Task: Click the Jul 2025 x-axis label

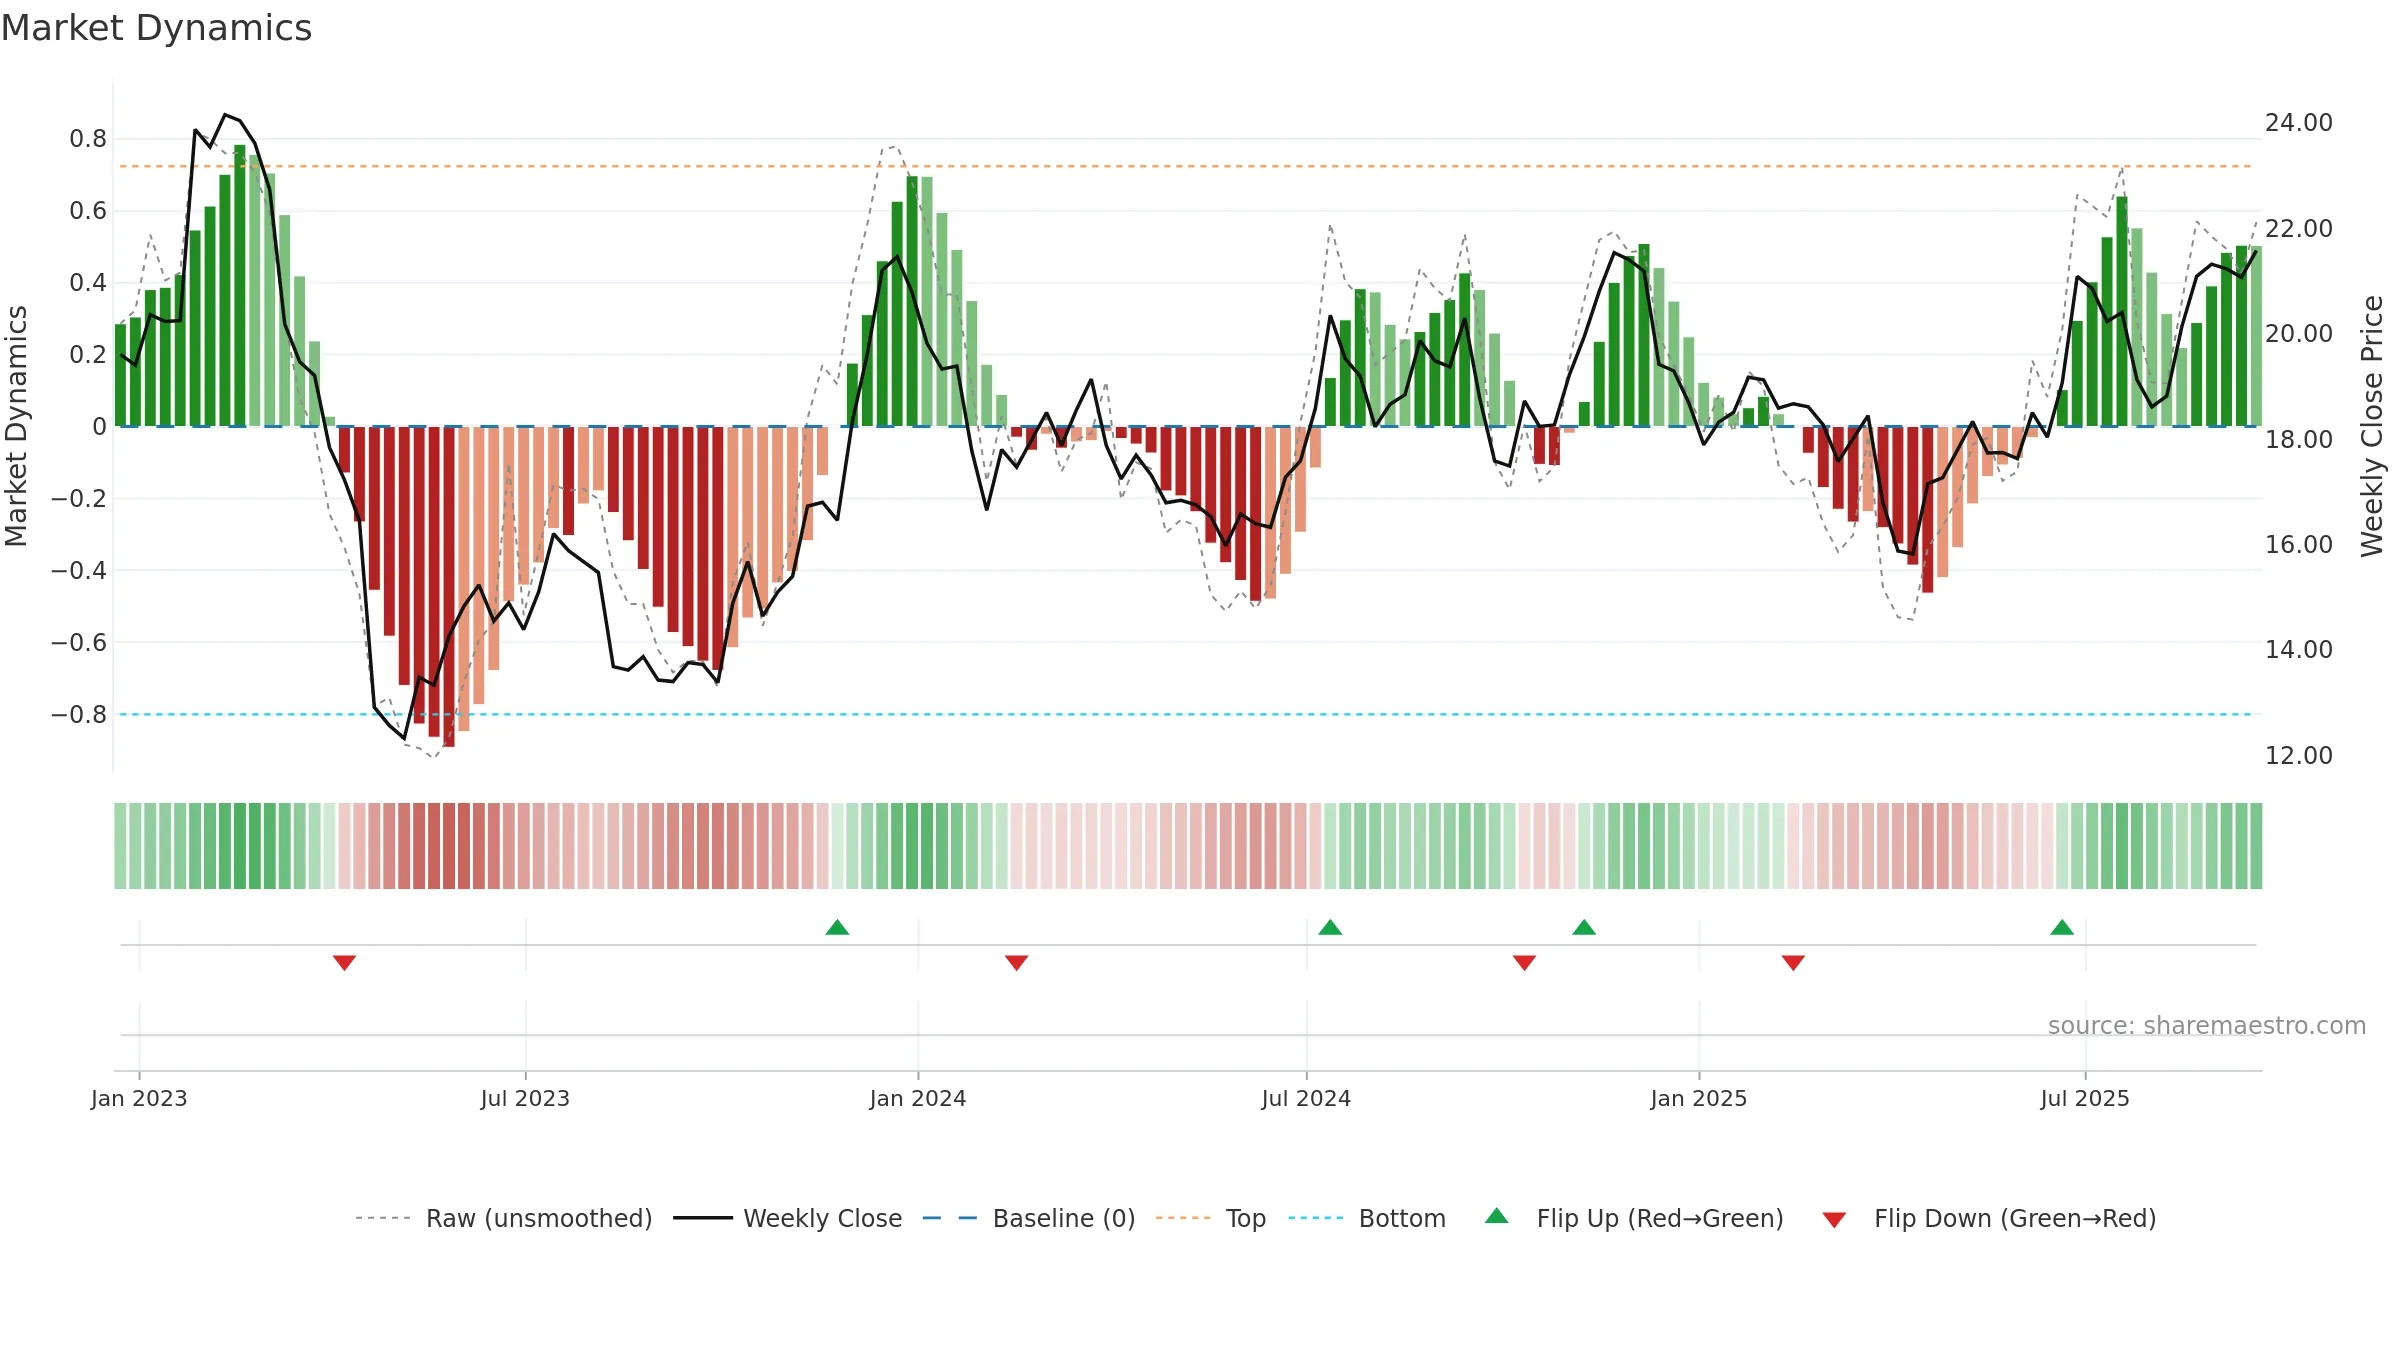Action: point(2085,1098)
